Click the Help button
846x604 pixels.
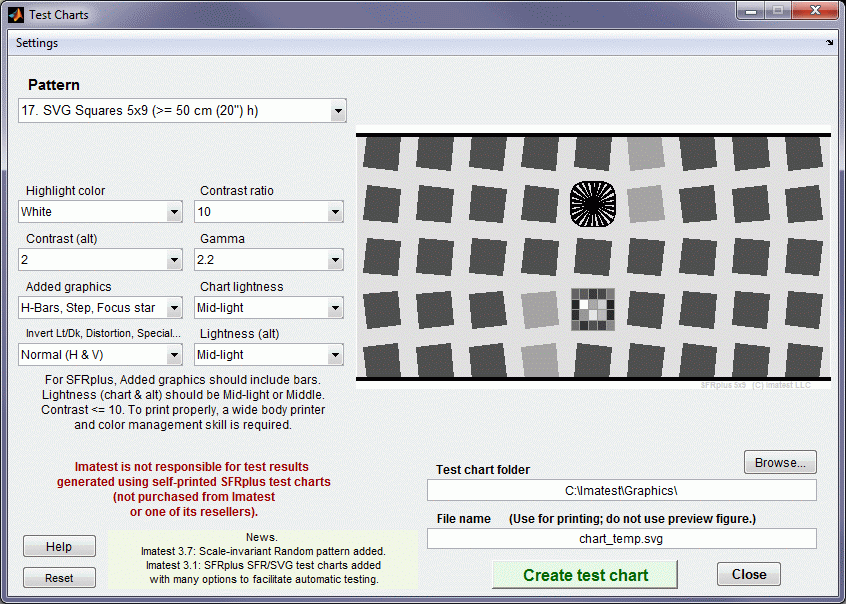click(59, 546)
